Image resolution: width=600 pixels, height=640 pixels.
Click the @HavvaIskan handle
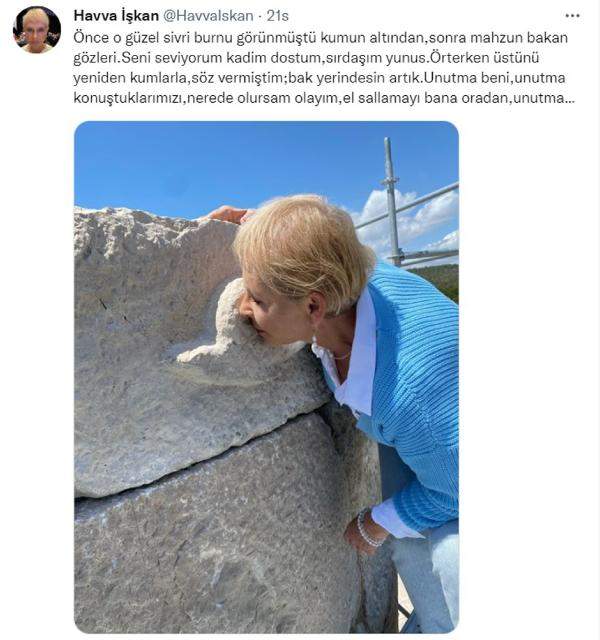(x=208, y=16)
